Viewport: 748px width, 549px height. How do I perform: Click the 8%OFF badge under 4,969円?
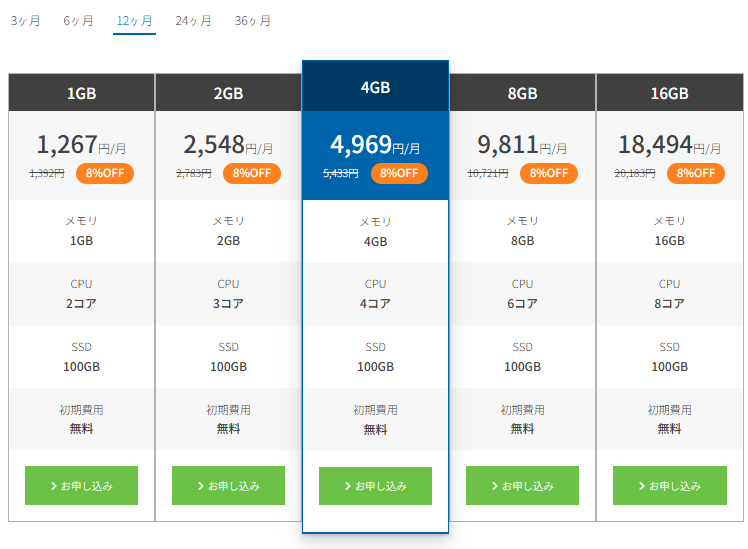click(398, 173)
